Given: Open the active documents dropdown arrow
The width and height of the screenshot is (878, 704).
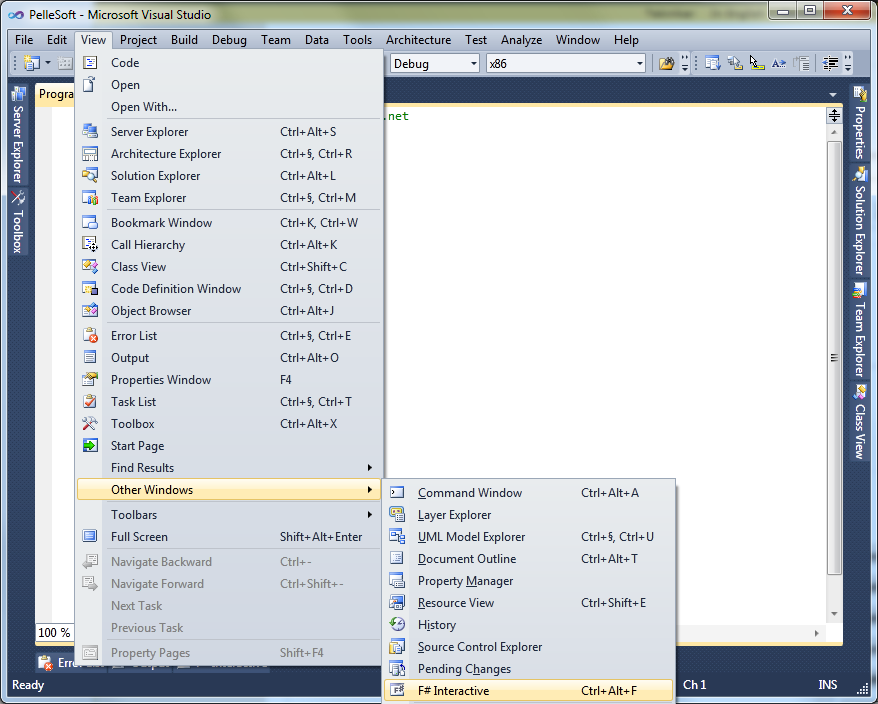Looking at the screenshot, I should click(x=833, y=95).
